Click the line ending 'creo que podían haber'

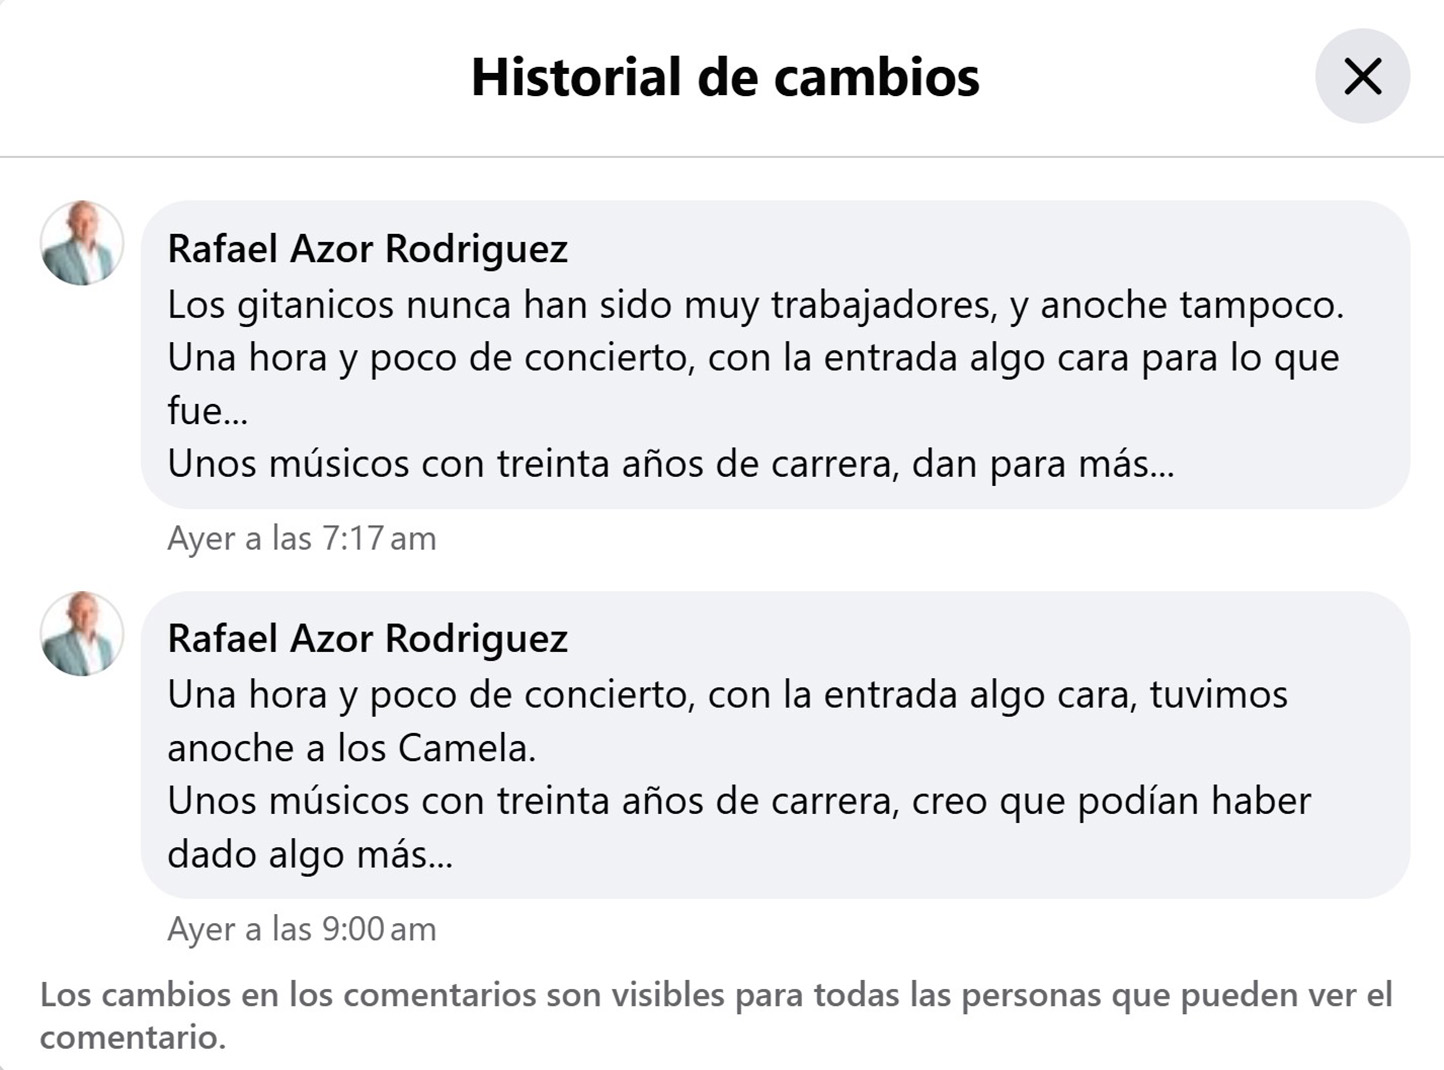(738, 800)
